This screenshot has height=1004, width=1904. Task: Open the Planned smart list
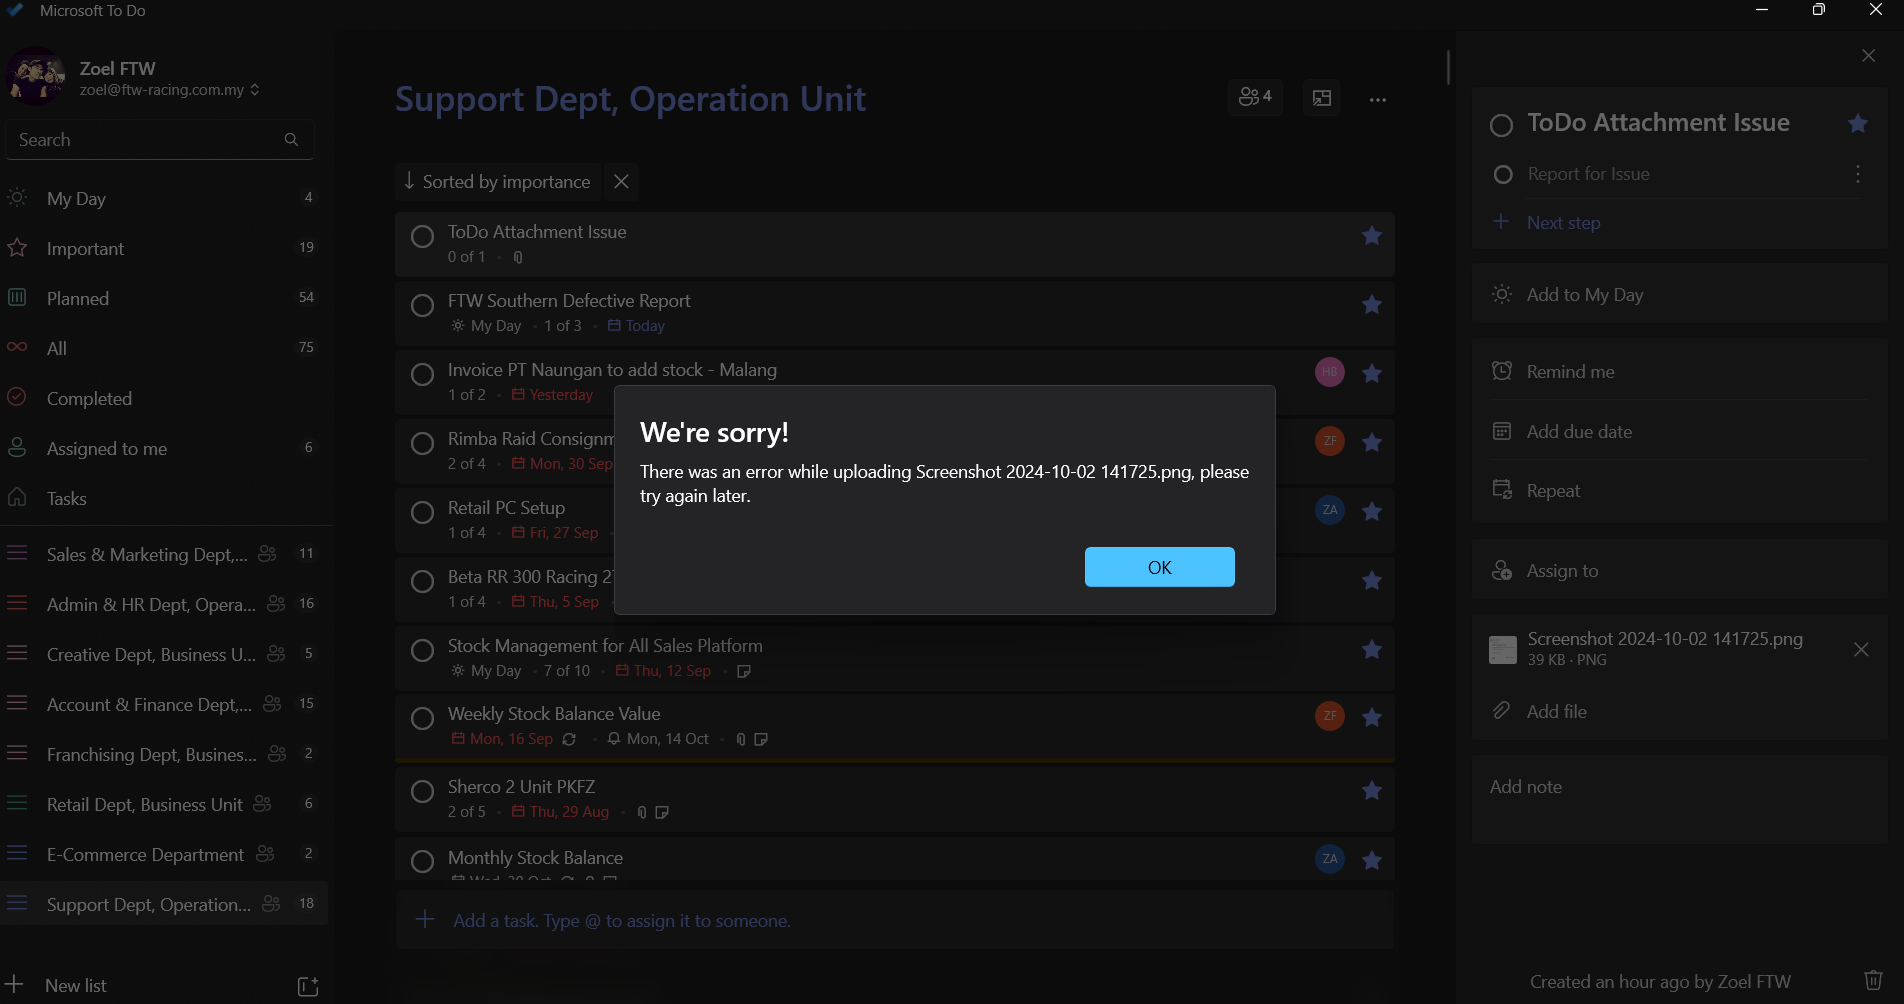[x=164, y=298]
